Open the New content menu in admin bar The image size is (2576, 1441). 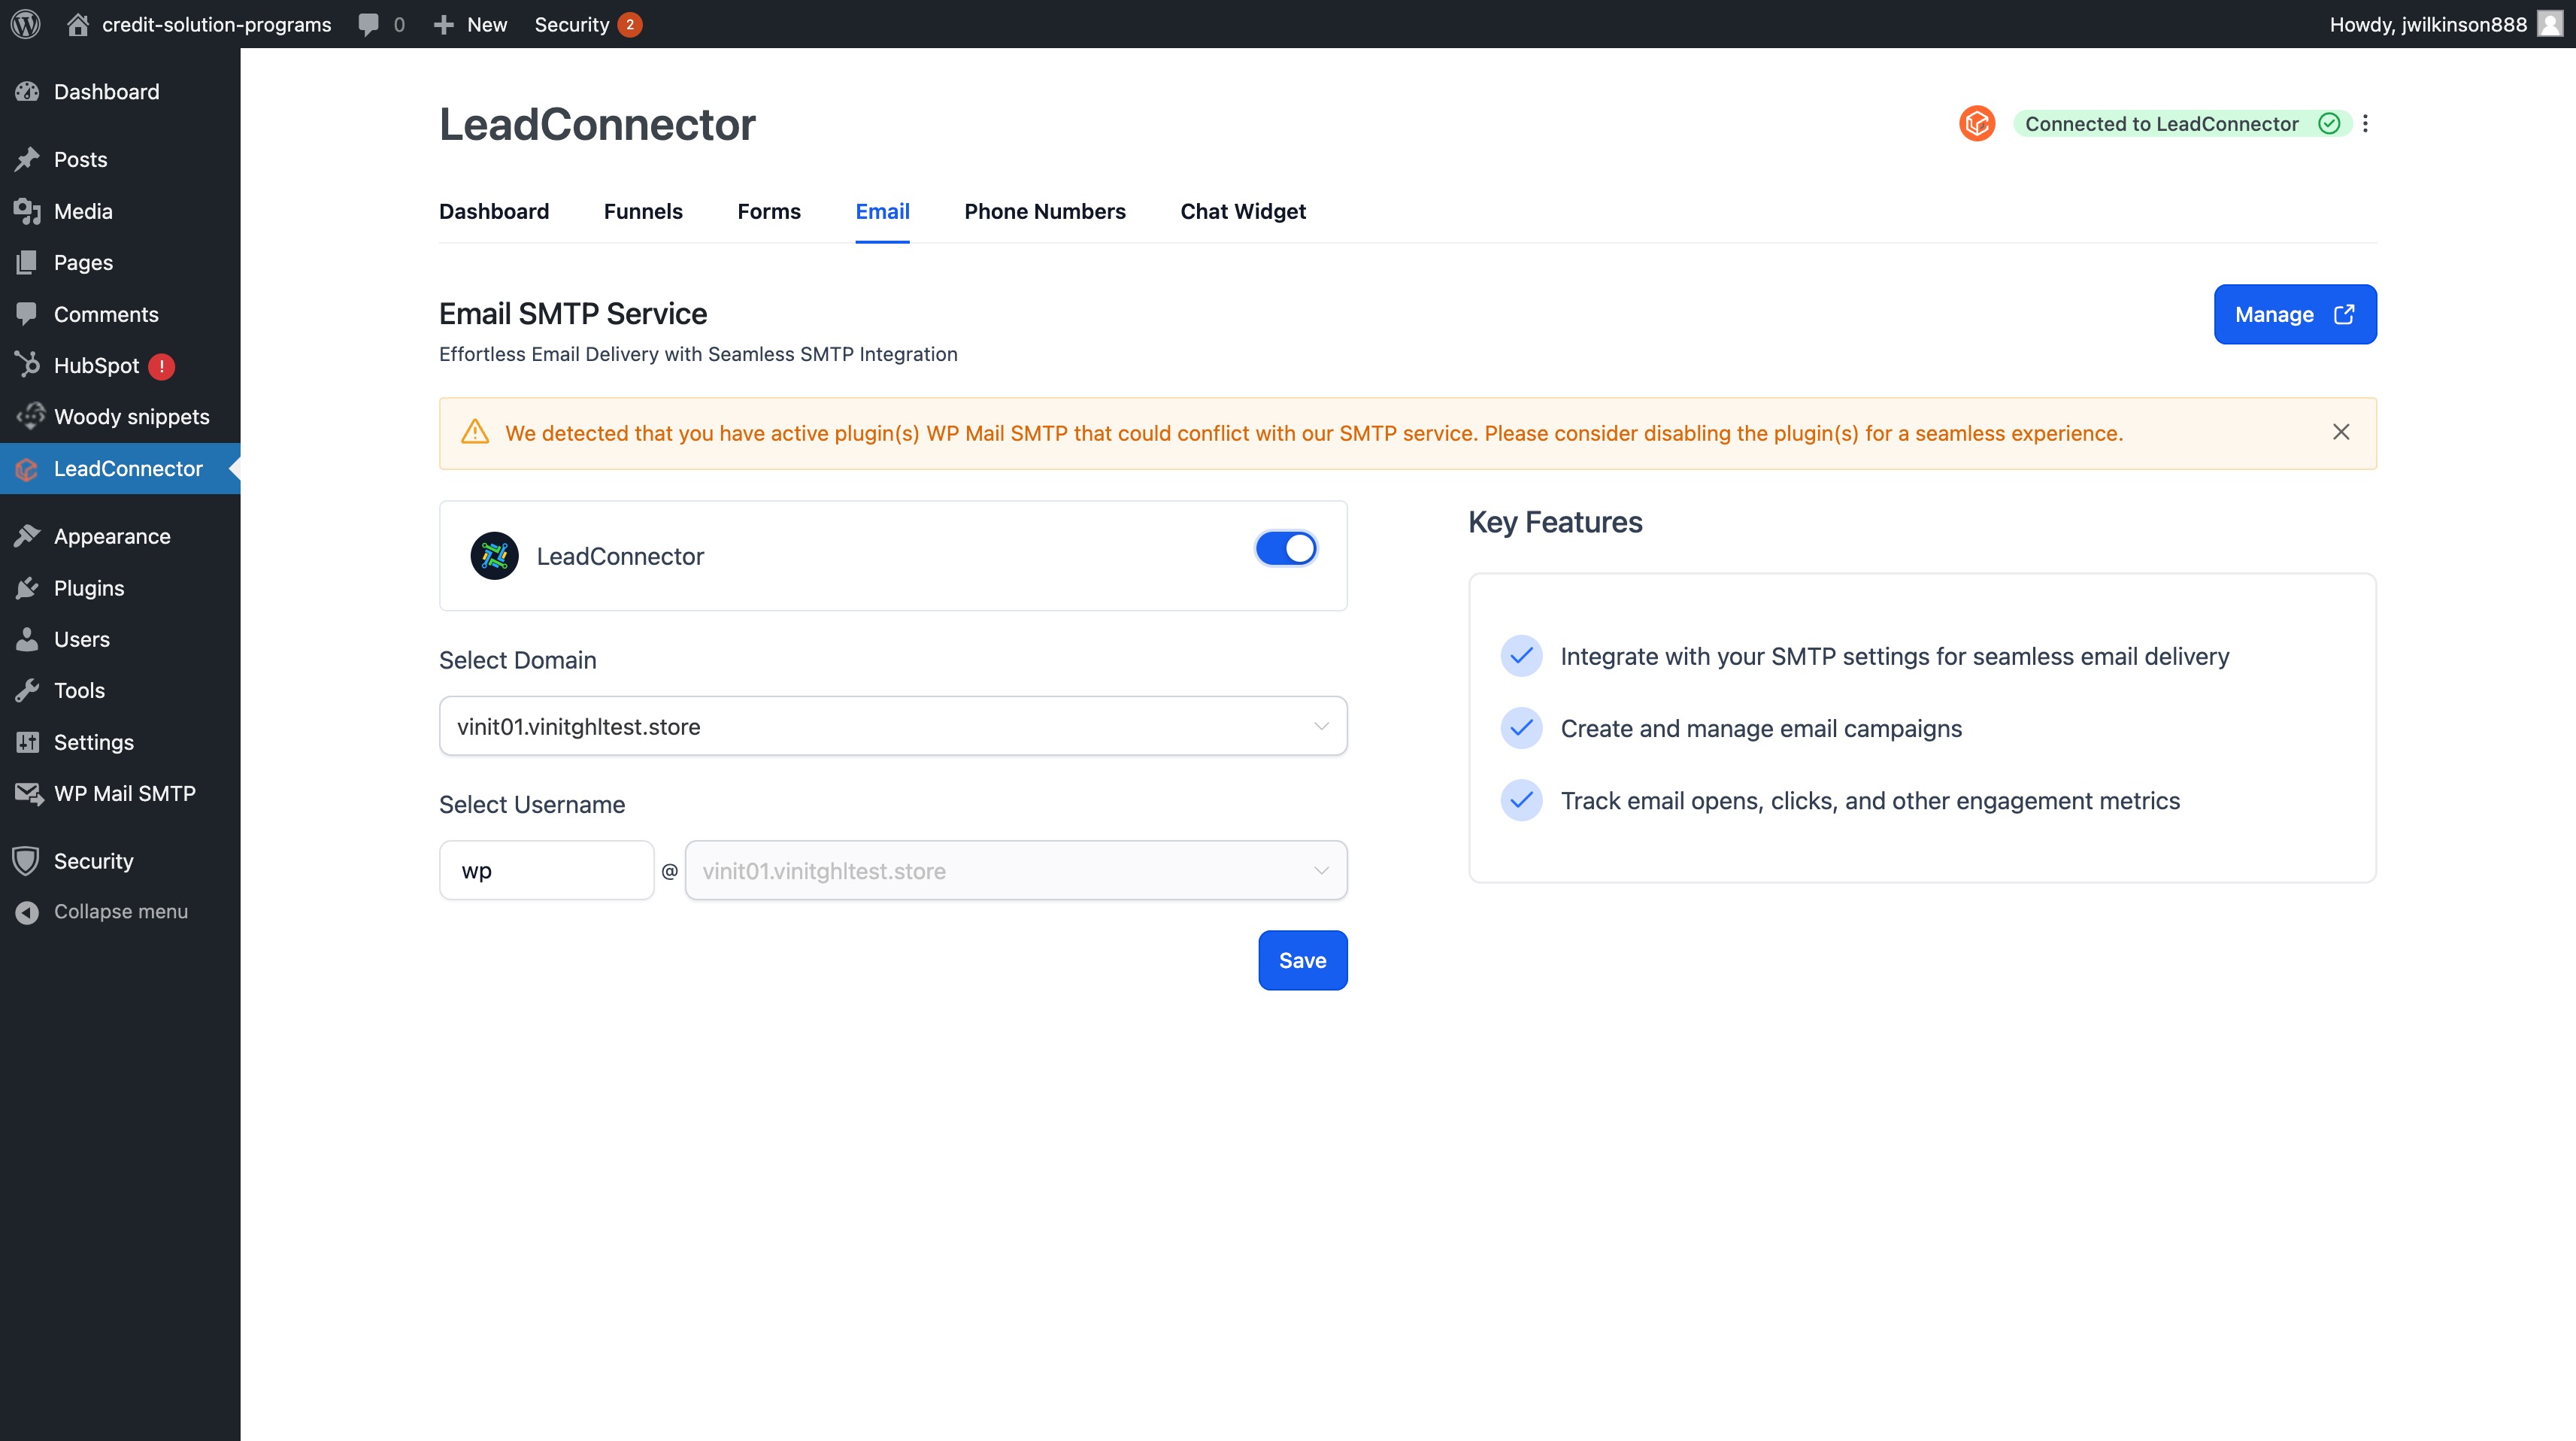470,24
